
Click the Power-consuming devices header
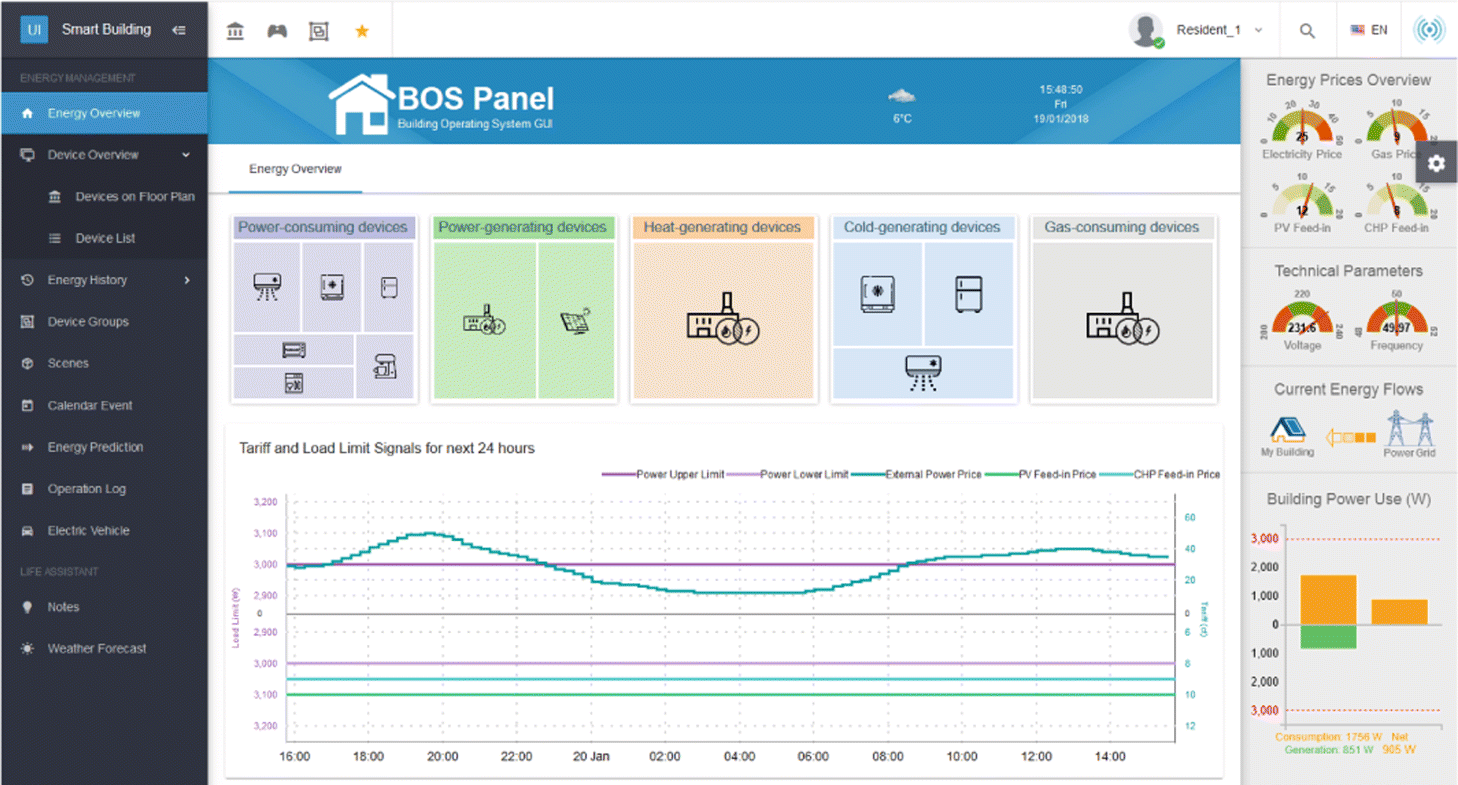tap(323, 227)
